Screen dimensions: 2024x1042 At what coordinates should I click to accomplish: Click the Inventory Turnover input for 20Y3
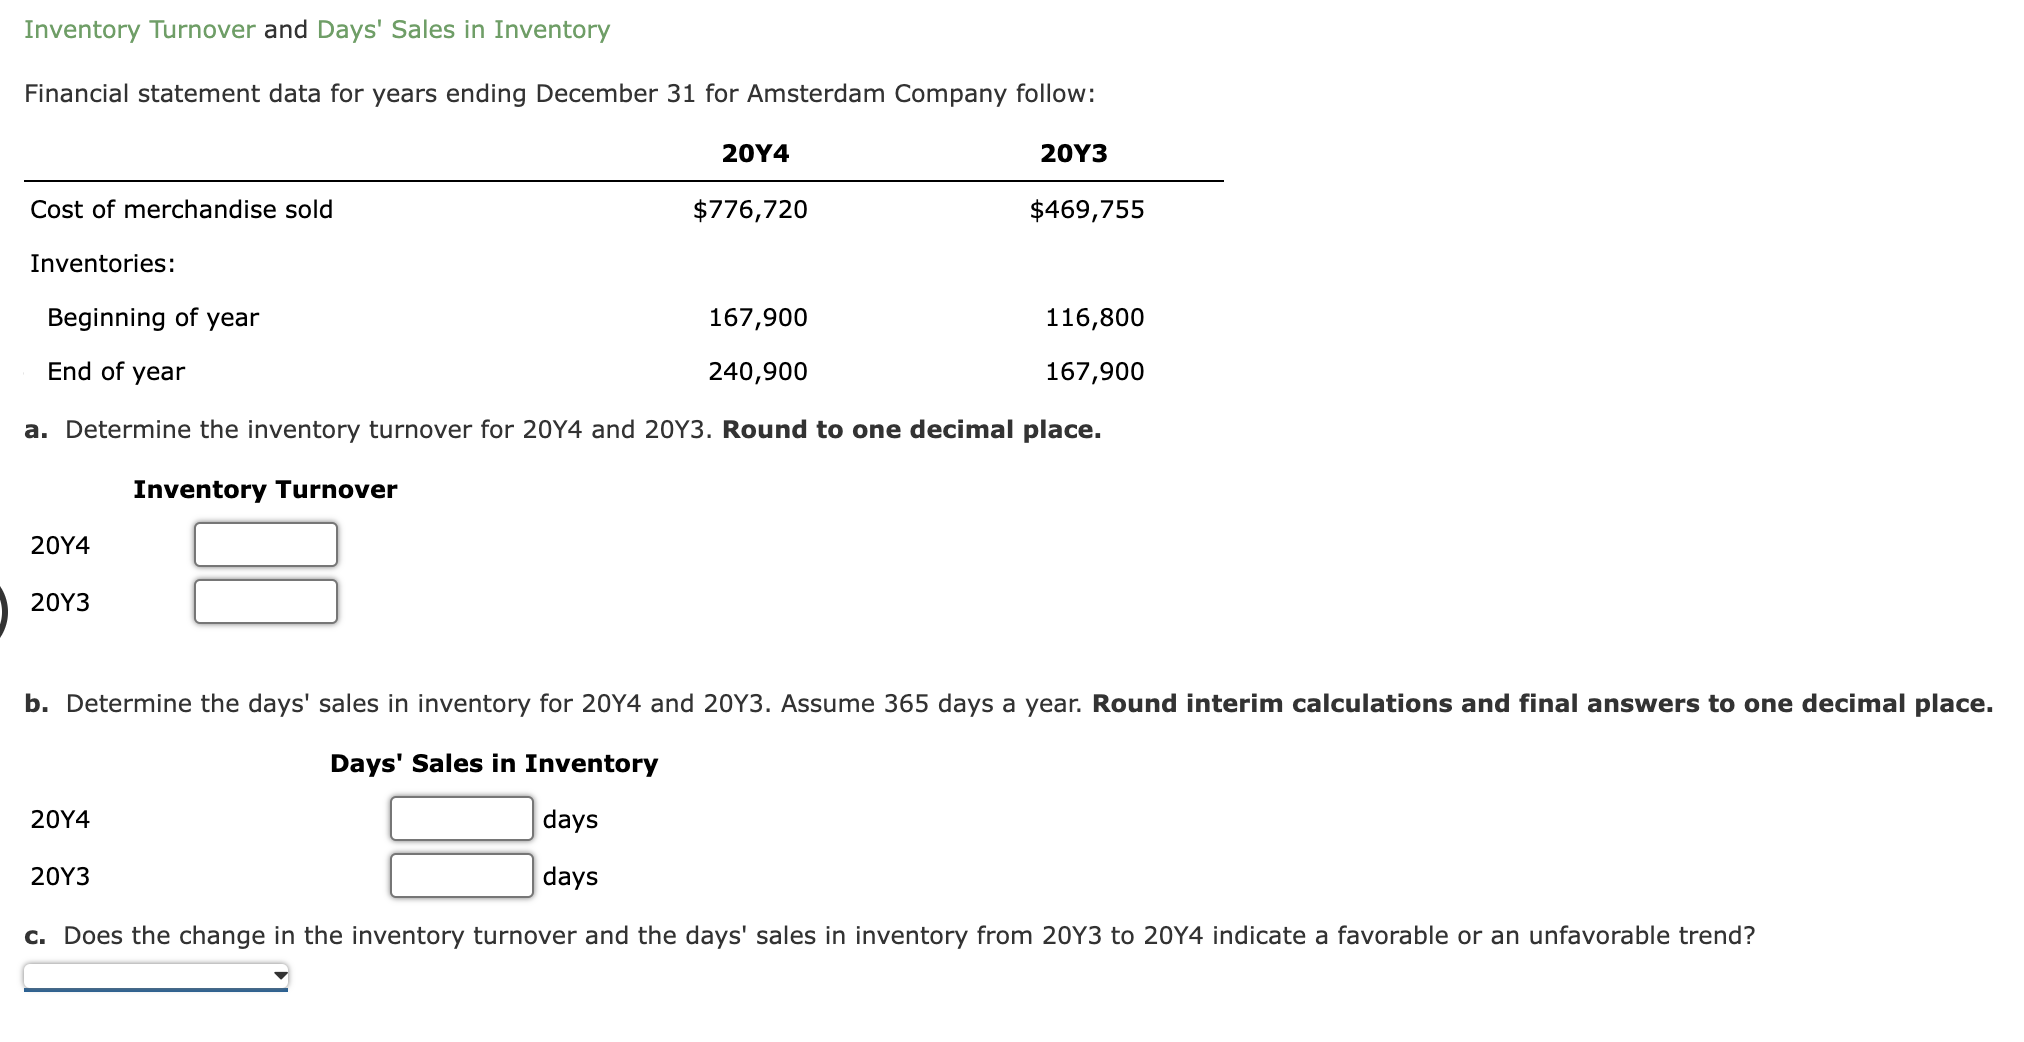264,601
